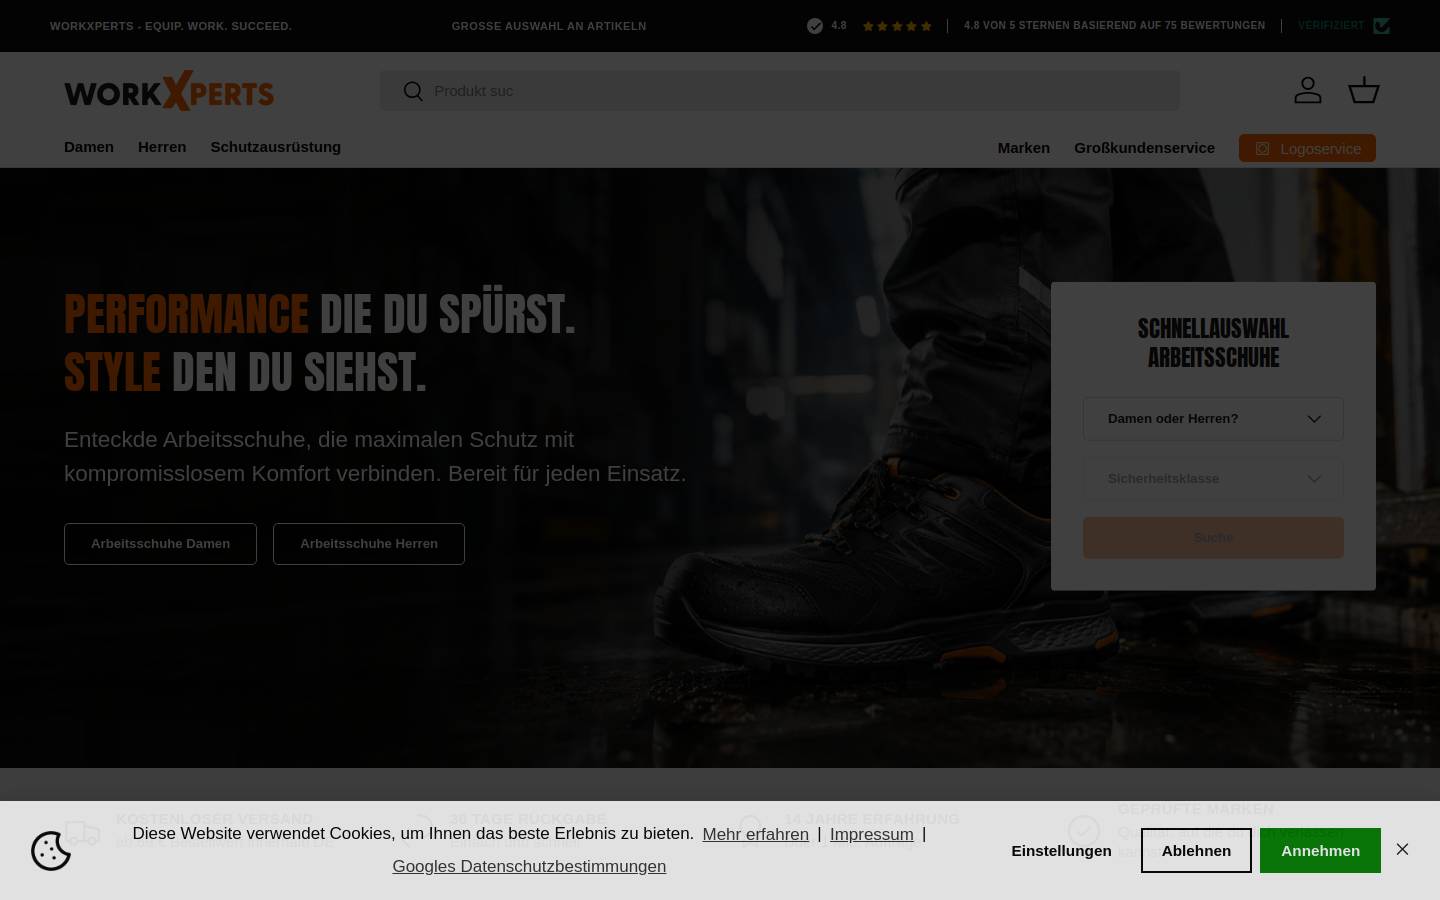This screenshot has height=900, width=1440.
Task: Click the Arbeitsschuhe Damen button
Action: coord(160,544)
